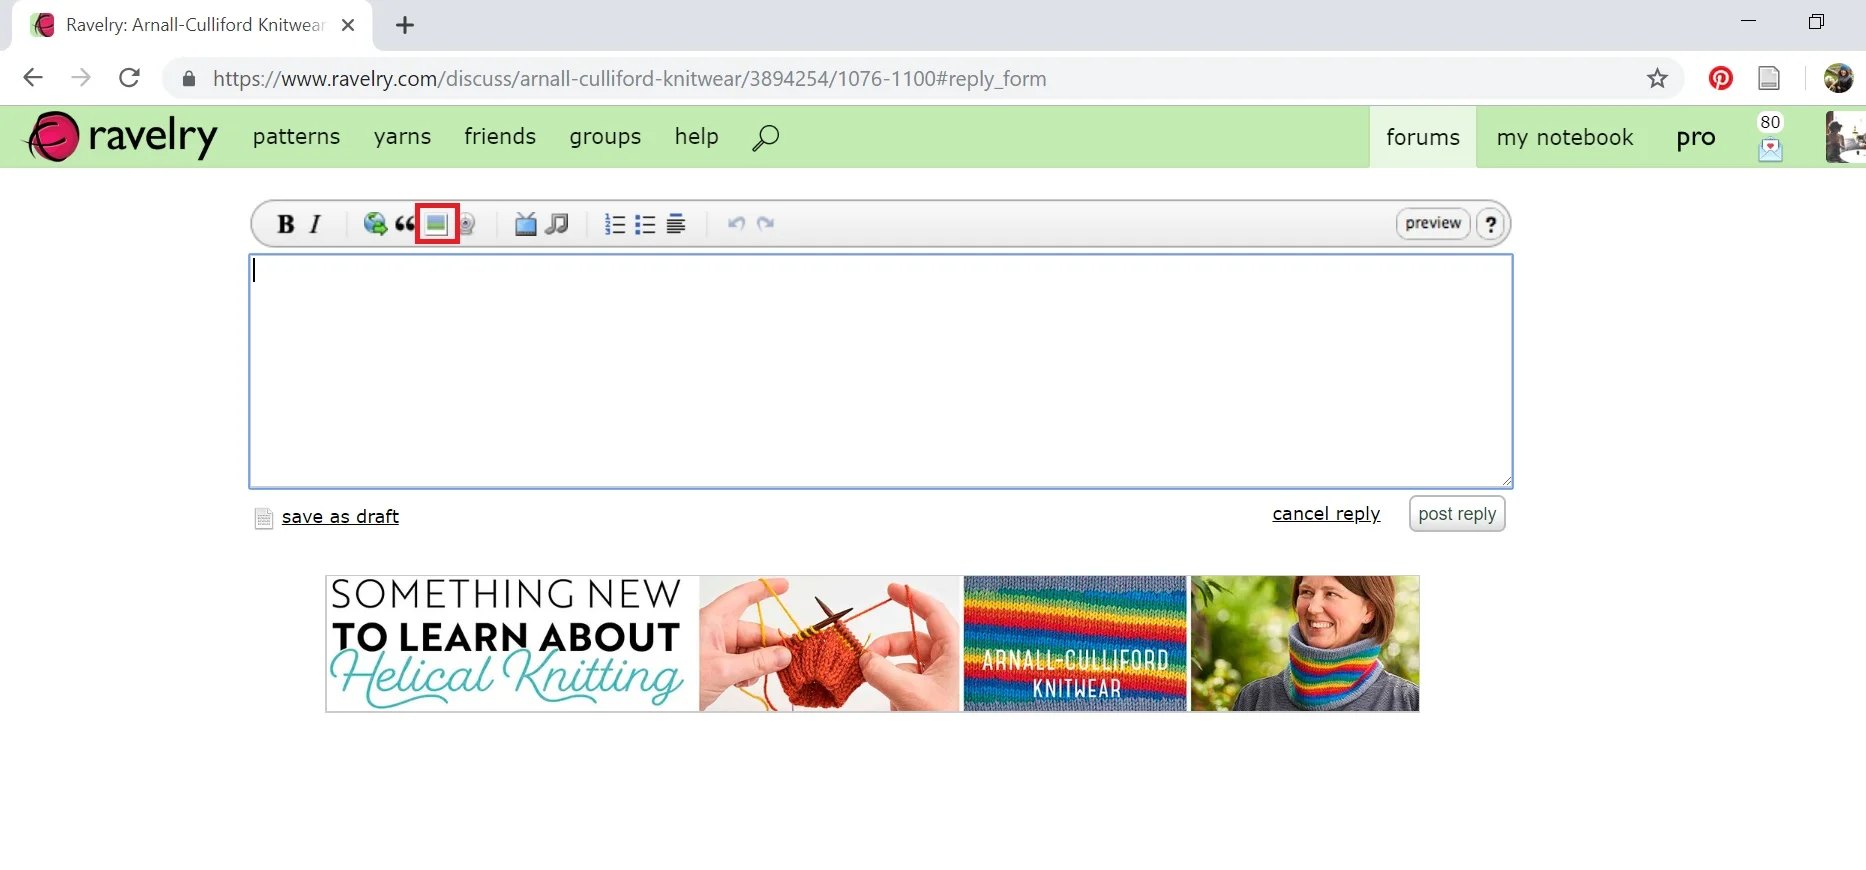Center-align text using the alignment icon
The height and width of the screenshot is (870, 1866).
pos(676,224)
